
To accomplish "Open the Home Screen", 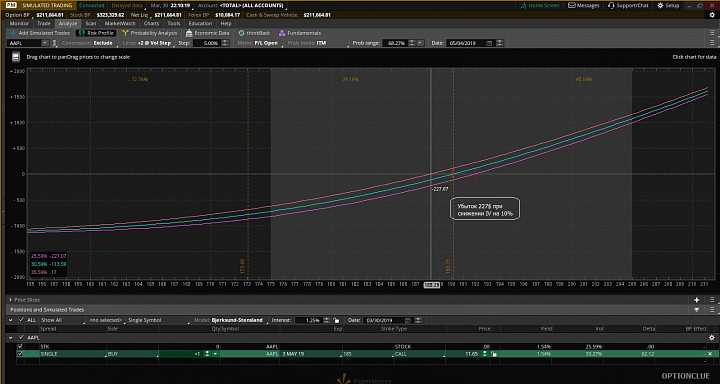I will pyautogui.click(x=540, y=6).
